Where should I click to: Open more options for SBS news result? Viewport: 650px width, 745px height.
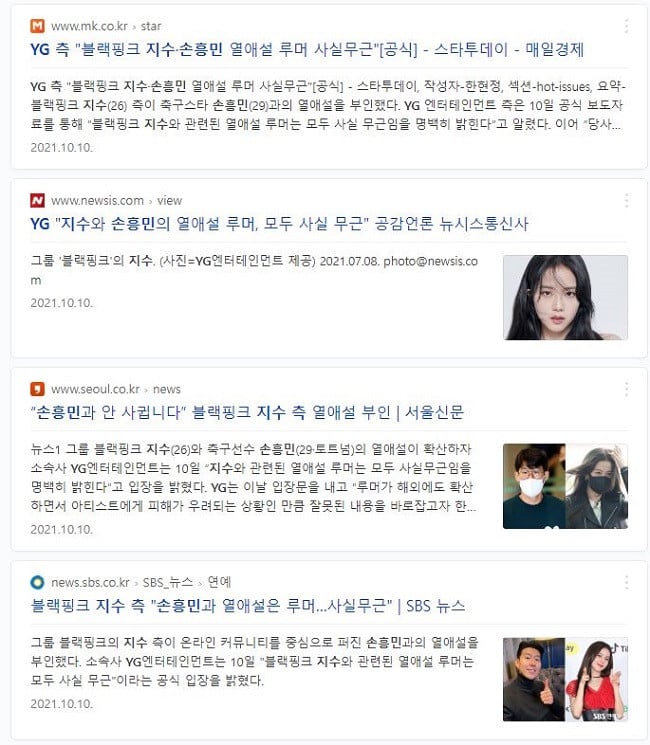[627, 582]
